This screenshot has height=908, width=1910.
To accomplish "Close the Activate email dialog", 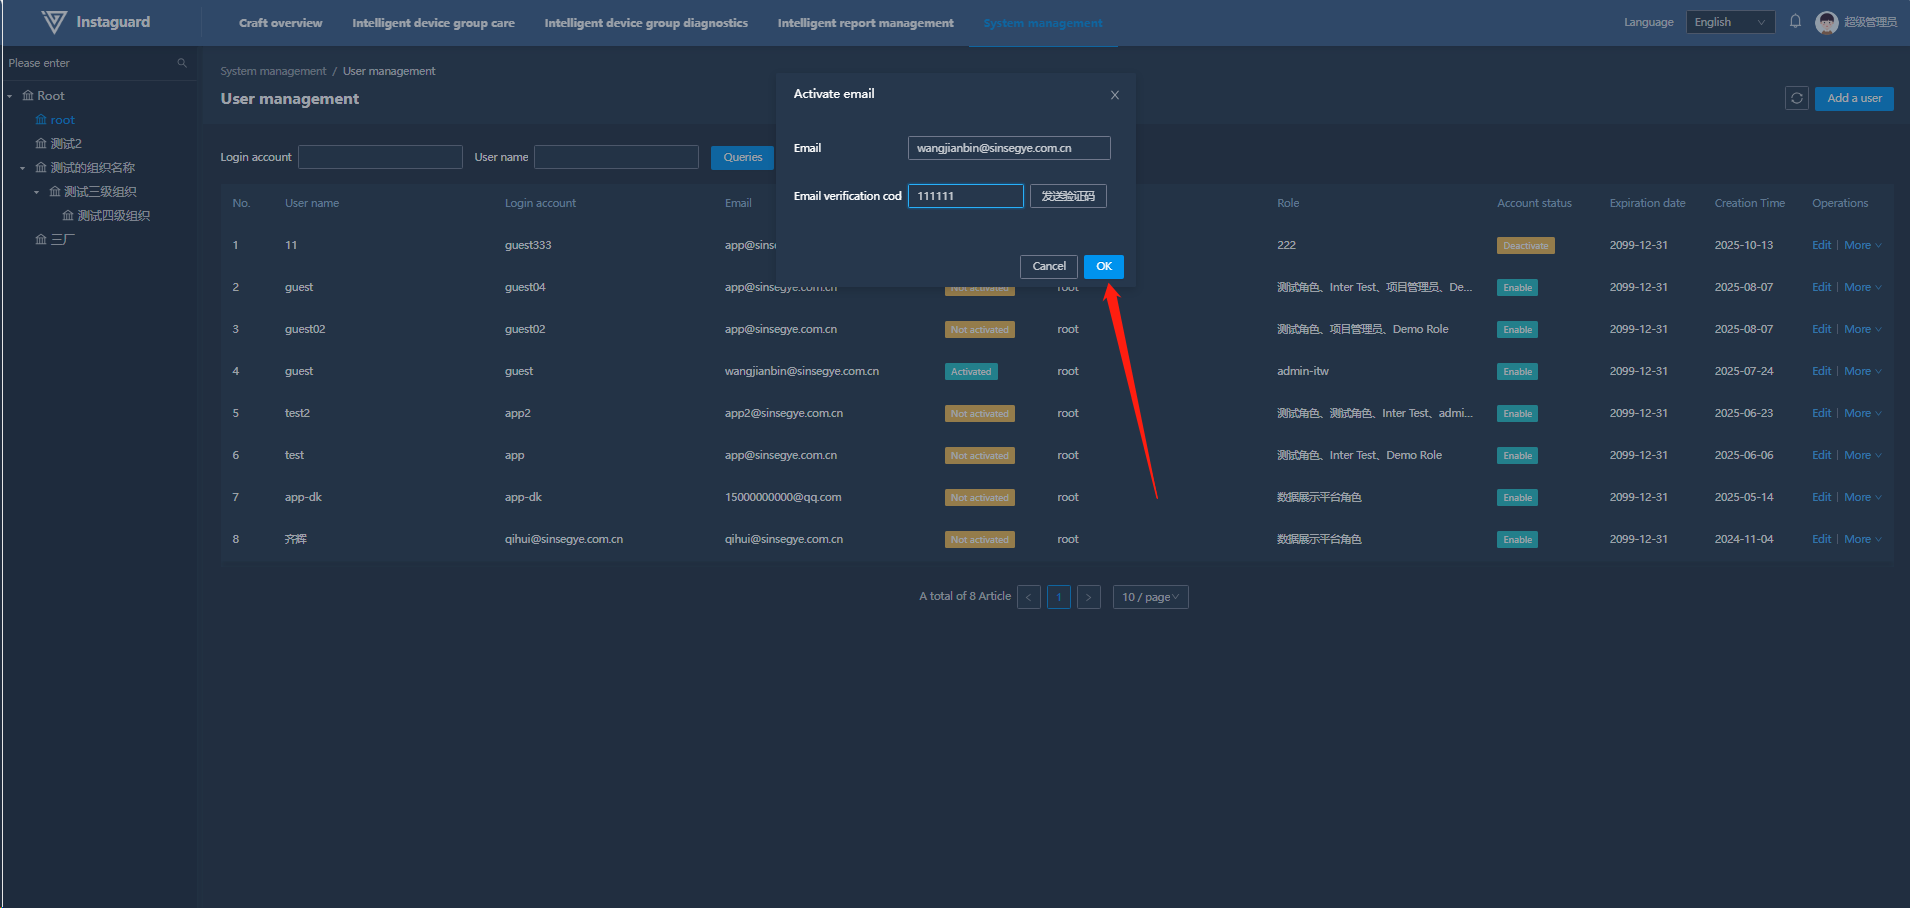I will (1114, 95).
